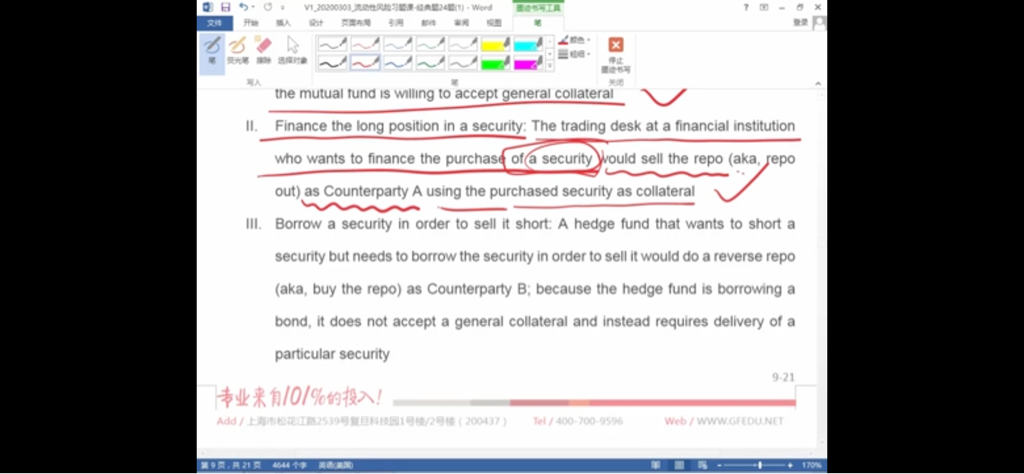The image size is (1024, 474).
Task: Click the zoom slider handle
Action: coord(760,466)
